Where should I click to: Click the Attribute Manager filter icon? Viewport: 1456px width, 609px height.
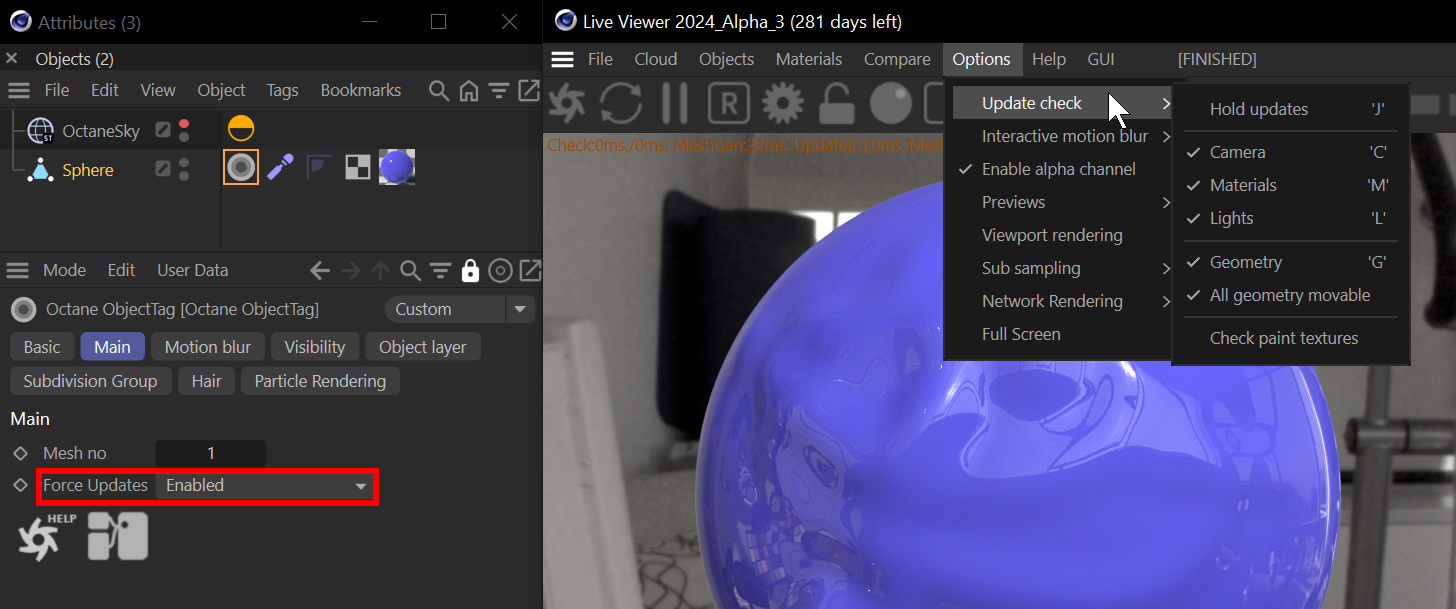click(x=440, y=270)
